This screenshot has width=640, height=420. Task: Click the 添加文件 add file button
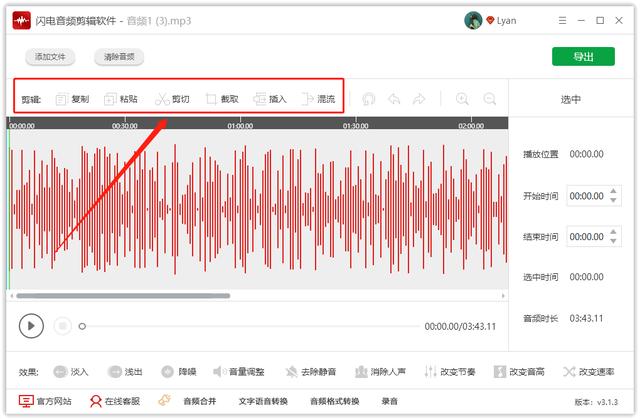pos(50,57)
